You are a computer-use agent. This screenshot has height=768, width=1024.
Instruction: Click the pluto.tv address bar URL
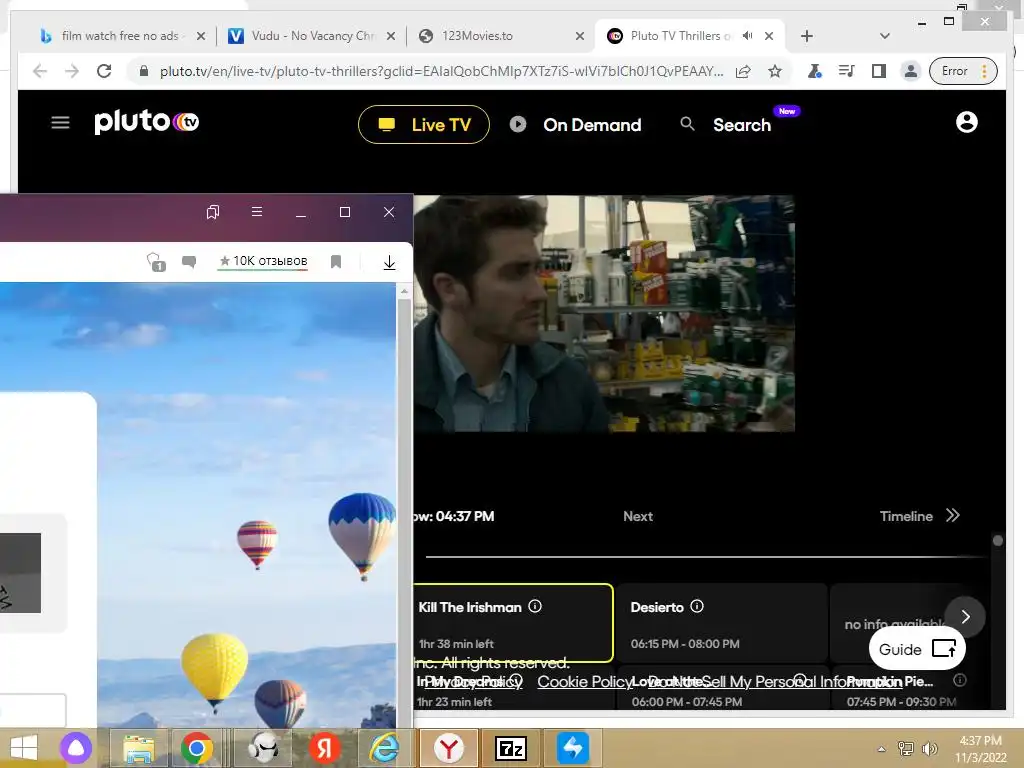[x=441, y=71]
